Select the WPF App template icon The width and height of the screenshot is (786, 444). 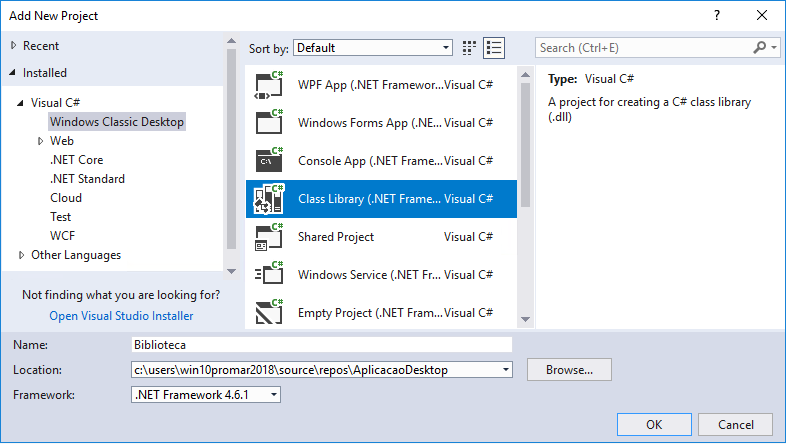click(x=269, y=85)
